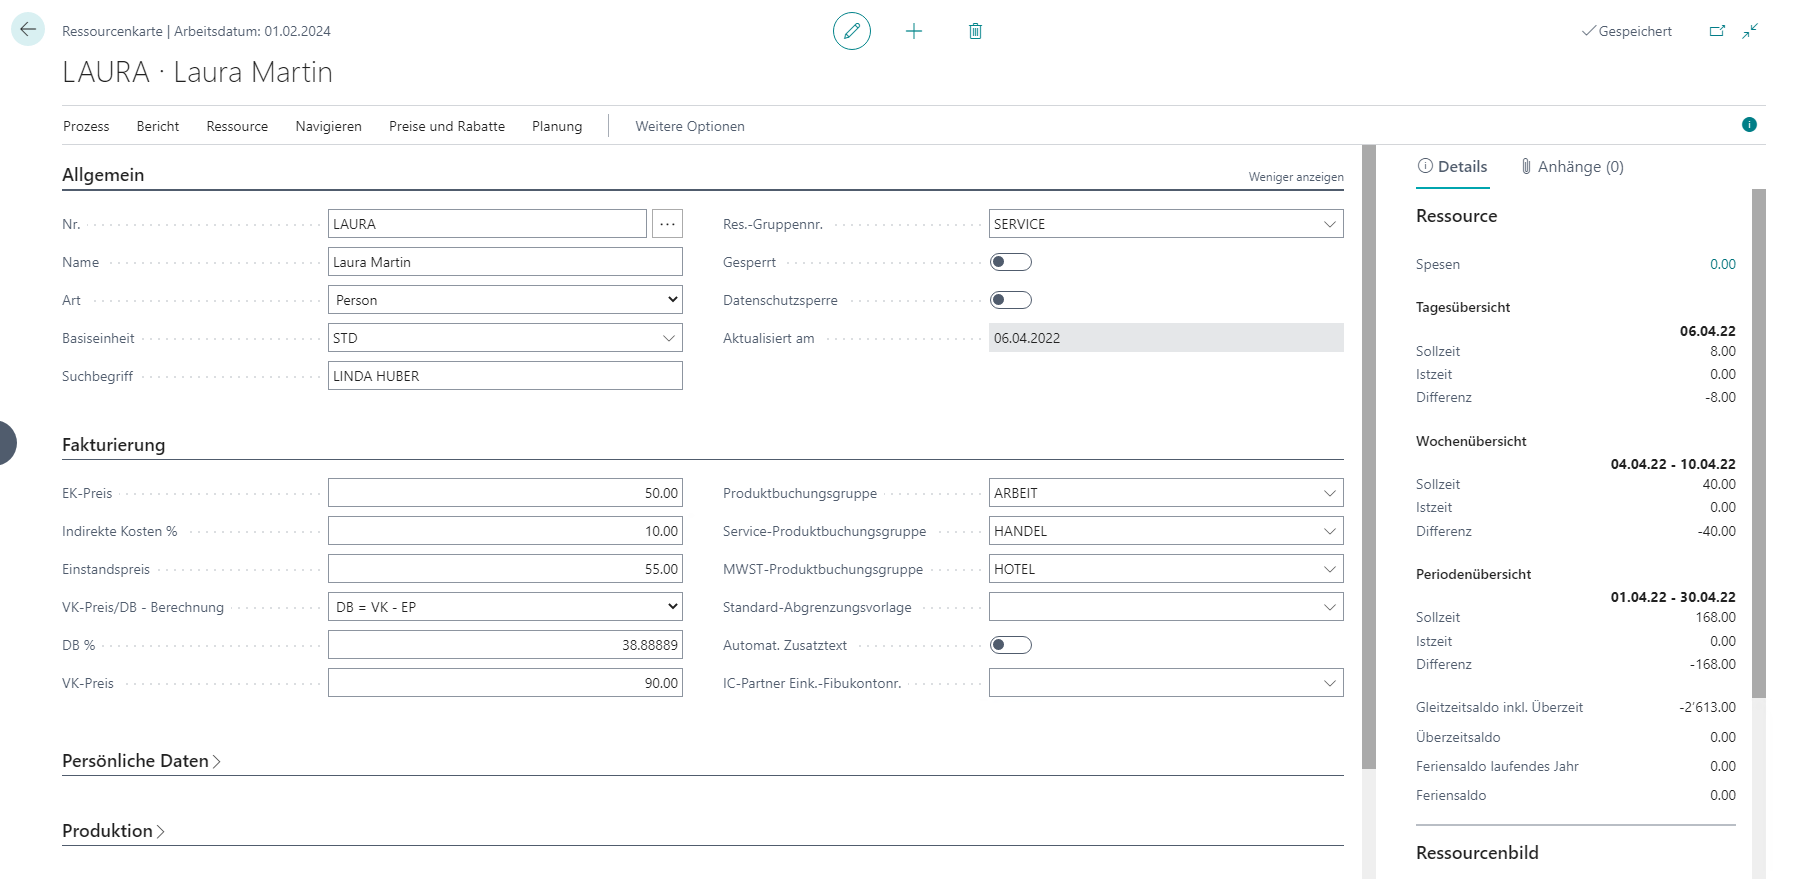Click the Überzeitsaldo label
Image resolution: width=1796 pixels, height=879 pixels.
(1458, 737)
